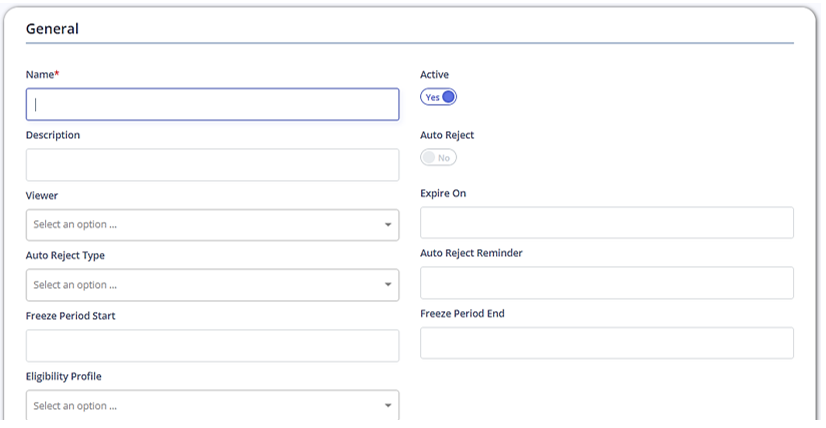The width and height of the screenshot is (826, 428).
Task: Select the Expire On field
Action: coord(607,222)
